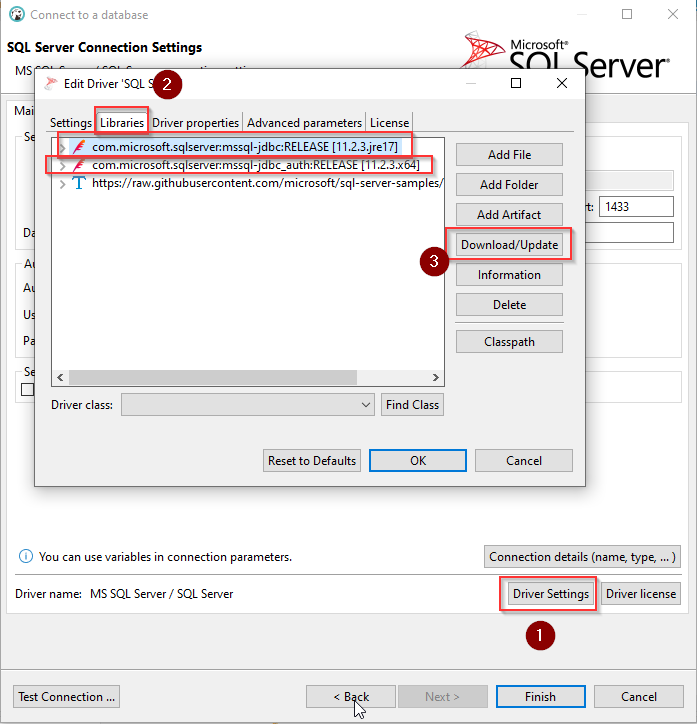Expand the raw.githubusercontent.com library node
Image resolution: width=697 pixels, height=724 pixels.
pos(62,184)
